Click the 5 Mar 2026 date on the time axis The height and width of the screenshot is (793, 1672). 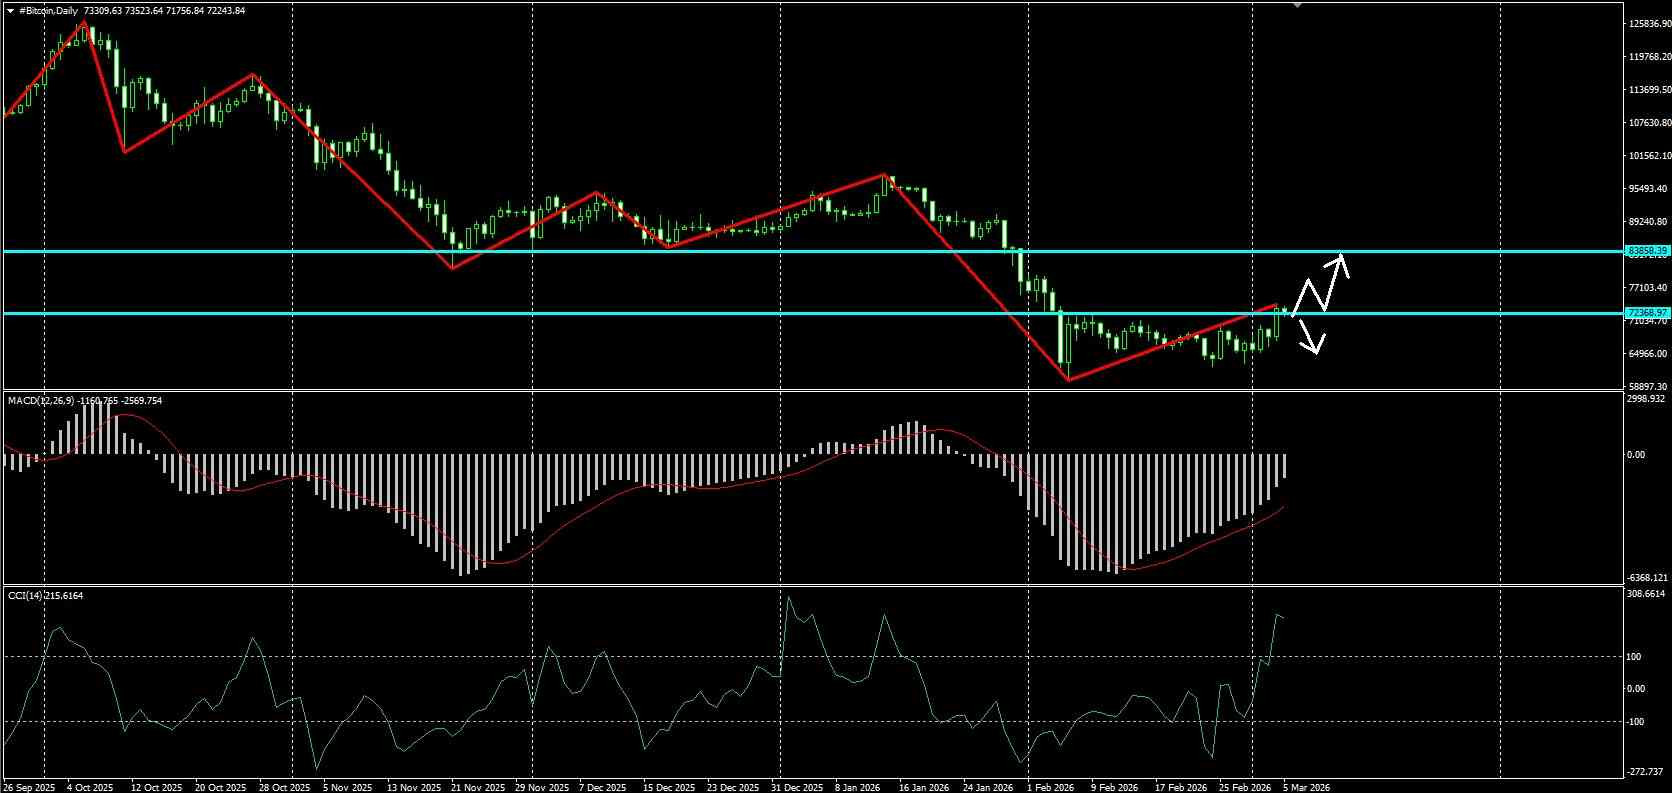[x=1307, y=787]
